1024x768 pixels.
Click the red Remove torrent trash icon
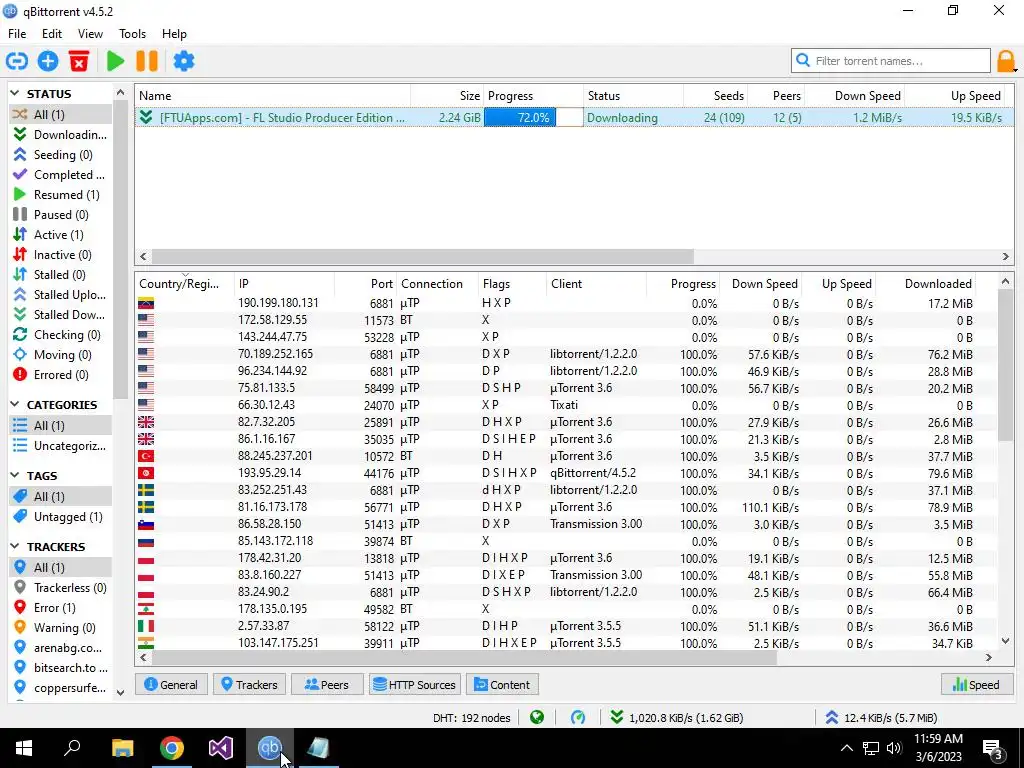pyautogui.click(x=79, y=61)
